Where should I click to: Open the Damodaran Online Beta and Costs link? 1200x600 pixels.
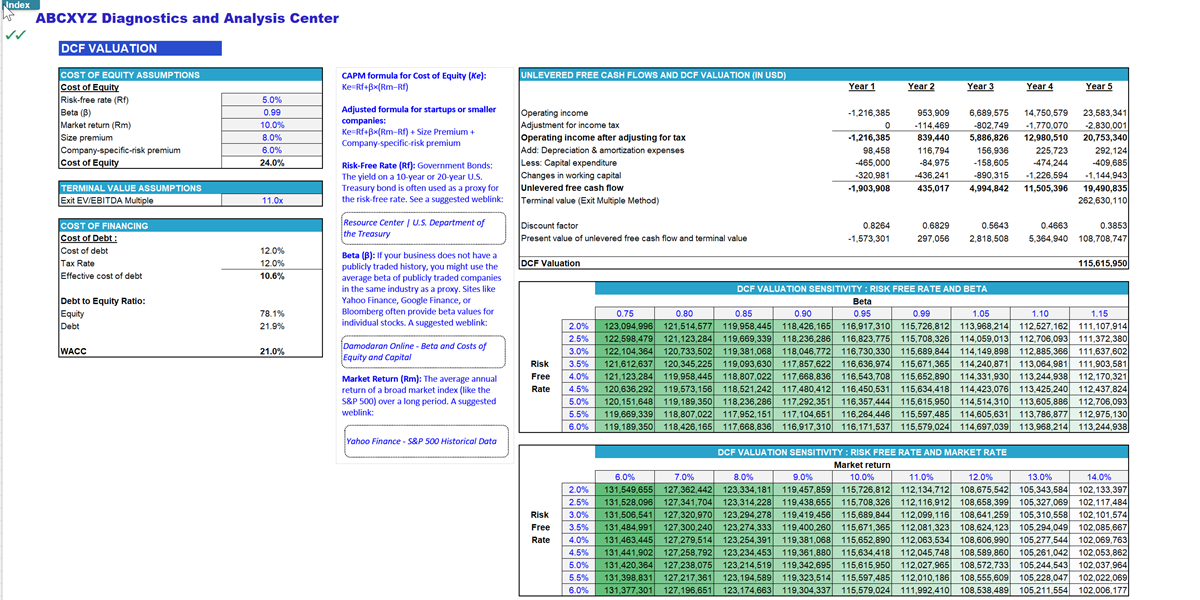pyautogui.click(x=421, y=351)
